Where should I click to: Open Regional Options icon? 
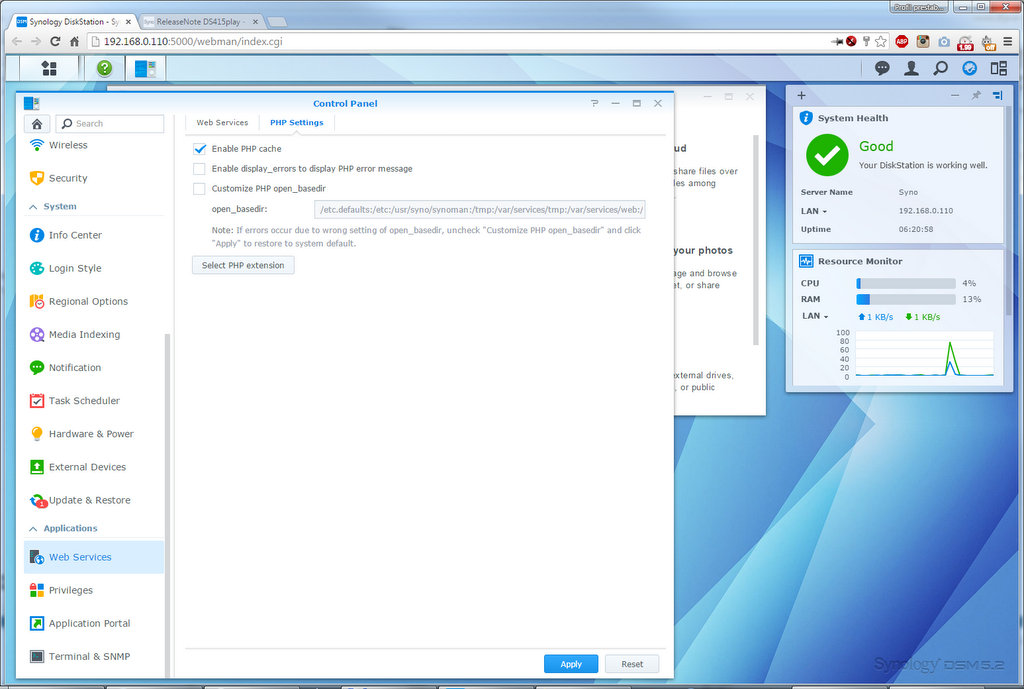pos(37,302)
